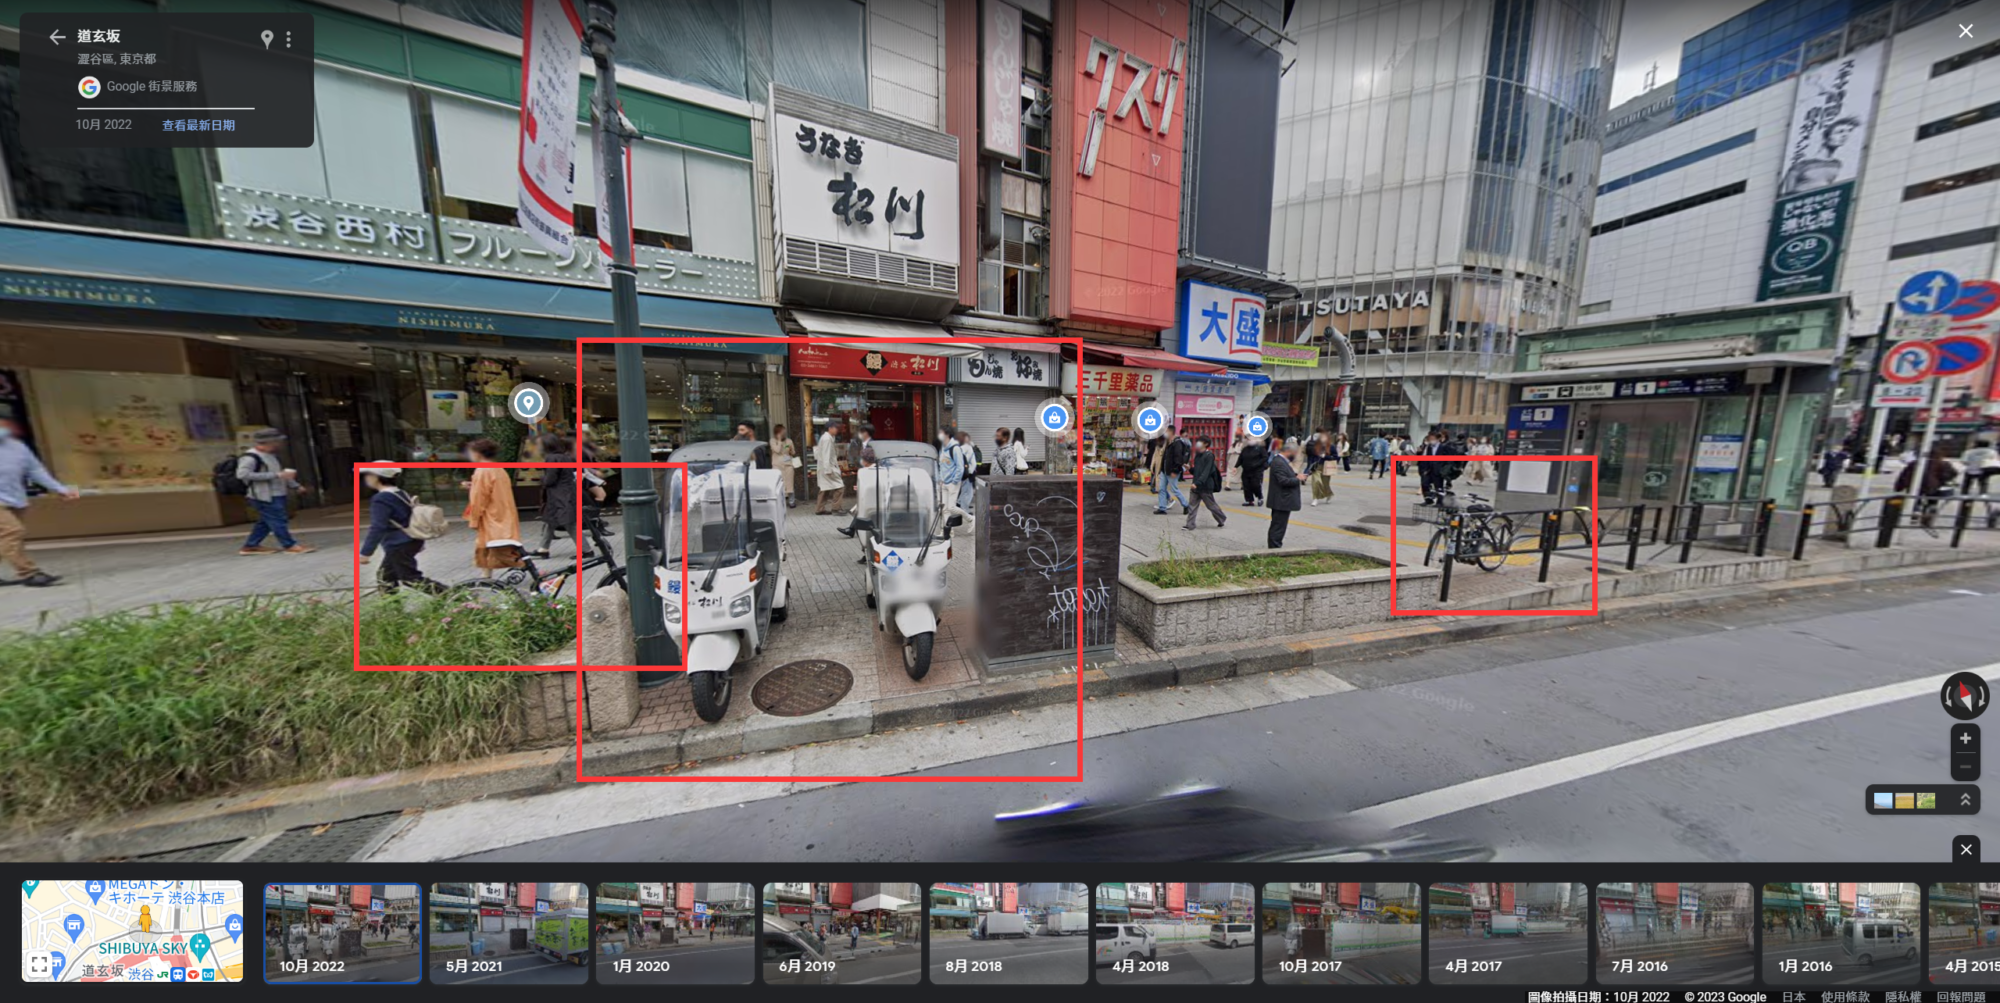Image resolution: width=2000 pixels, height=1003 pixels.
Task: Select the 4月 2017 imagery thumbnail
Action: coord(1508,932)
